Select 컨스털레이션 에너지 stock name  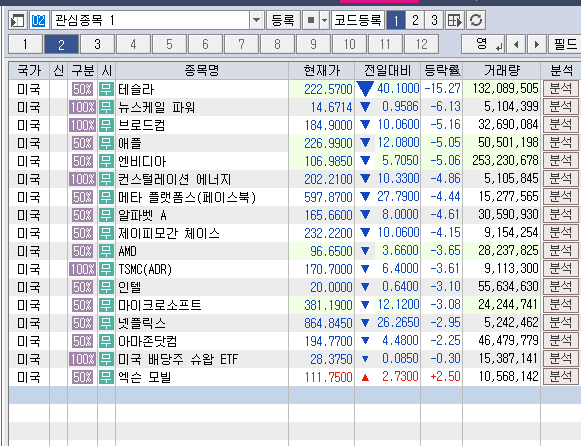(x=175, y=180)
